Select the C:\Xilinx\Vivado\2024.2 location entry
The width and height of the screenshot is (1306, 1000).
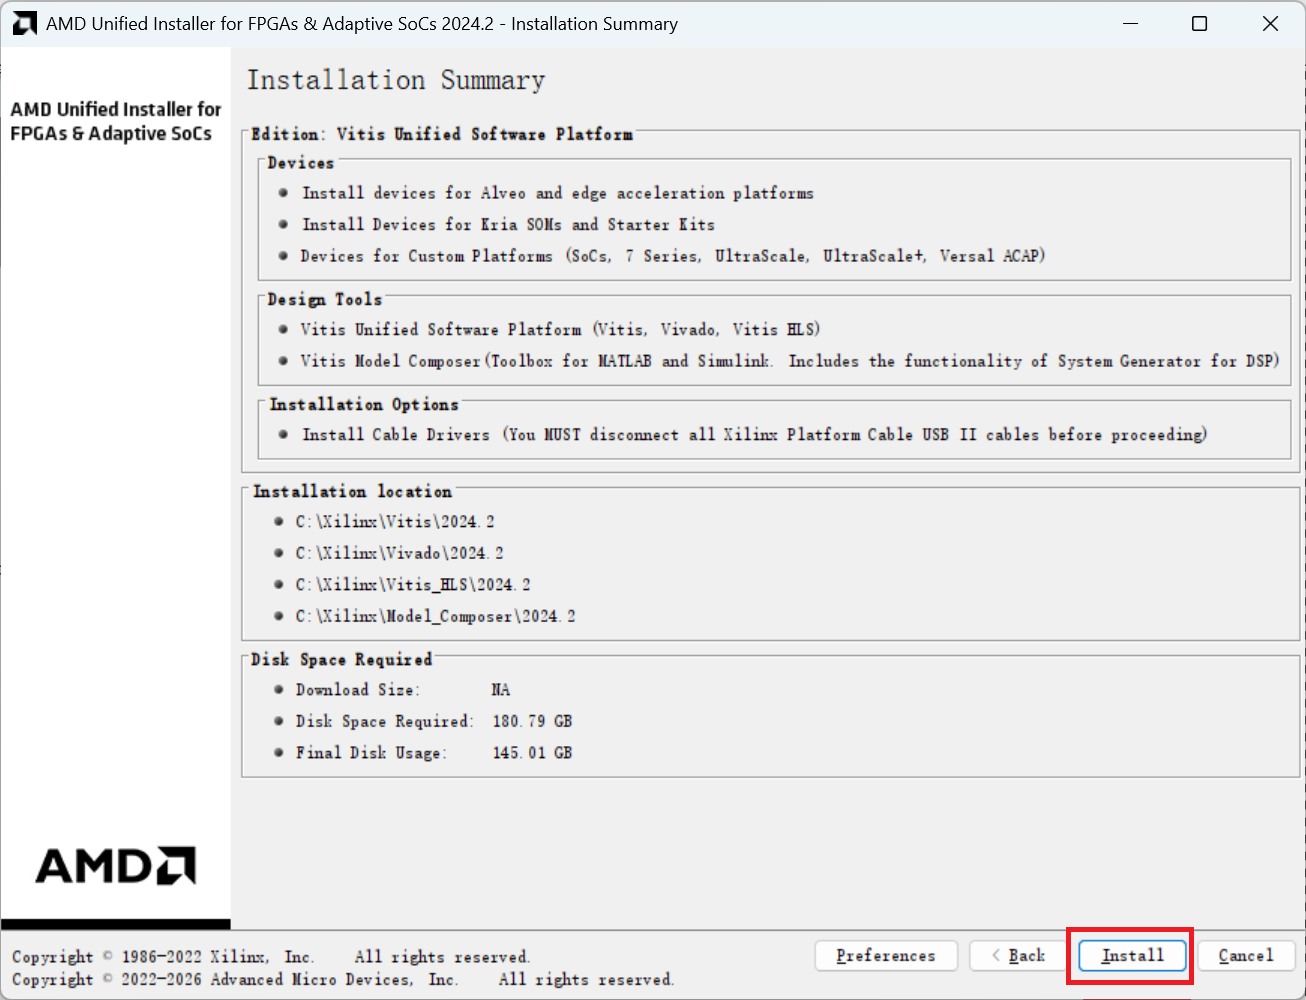point(399,553)
